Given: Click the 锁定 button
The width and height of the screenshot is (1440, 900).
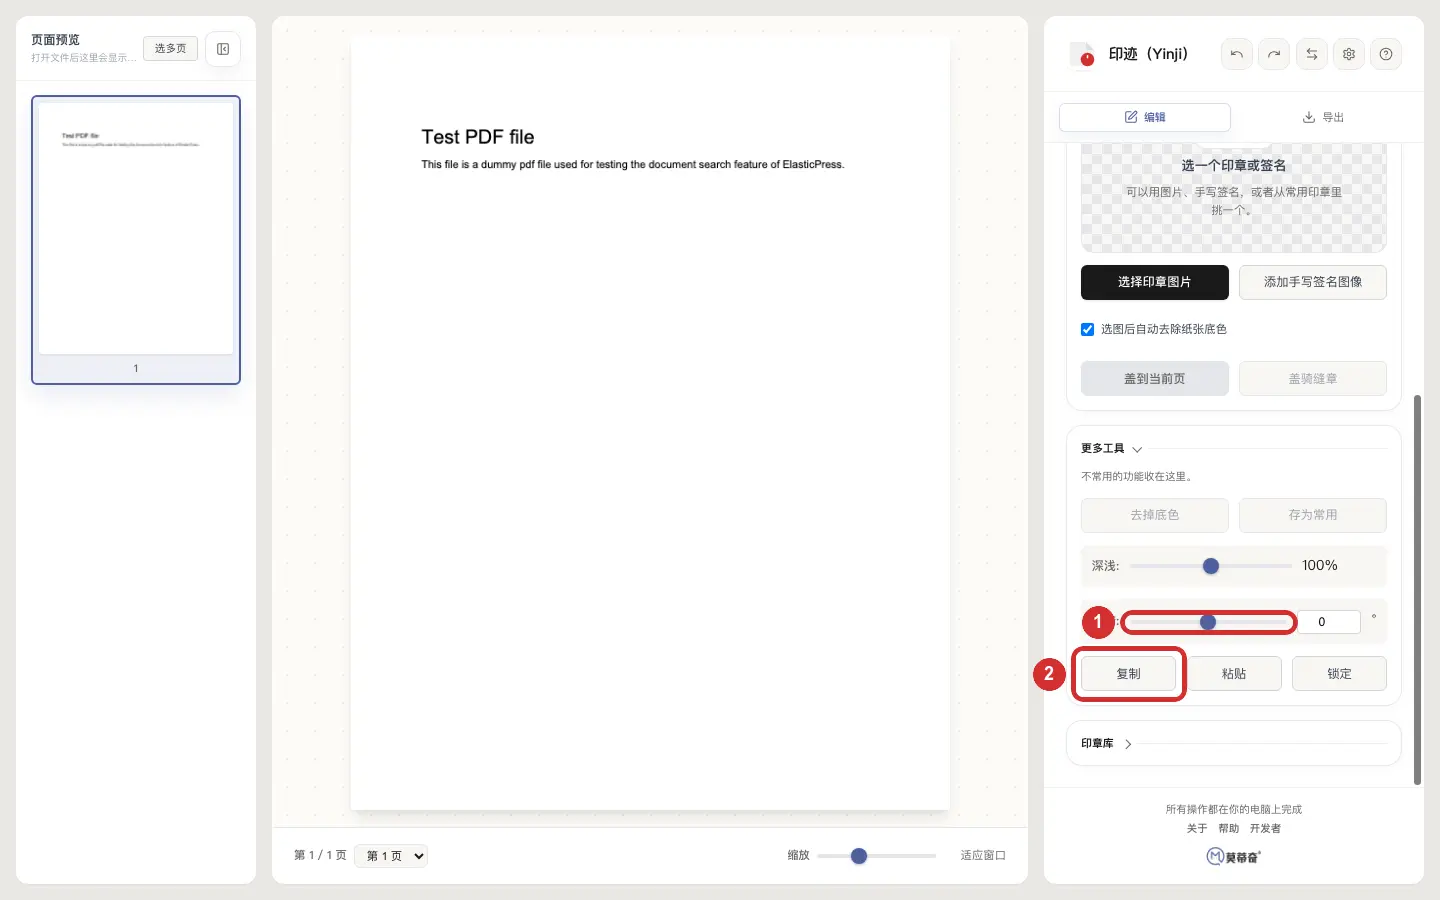Looking at the screenshot, I should pyautogui.click(x=1339, y=674).
